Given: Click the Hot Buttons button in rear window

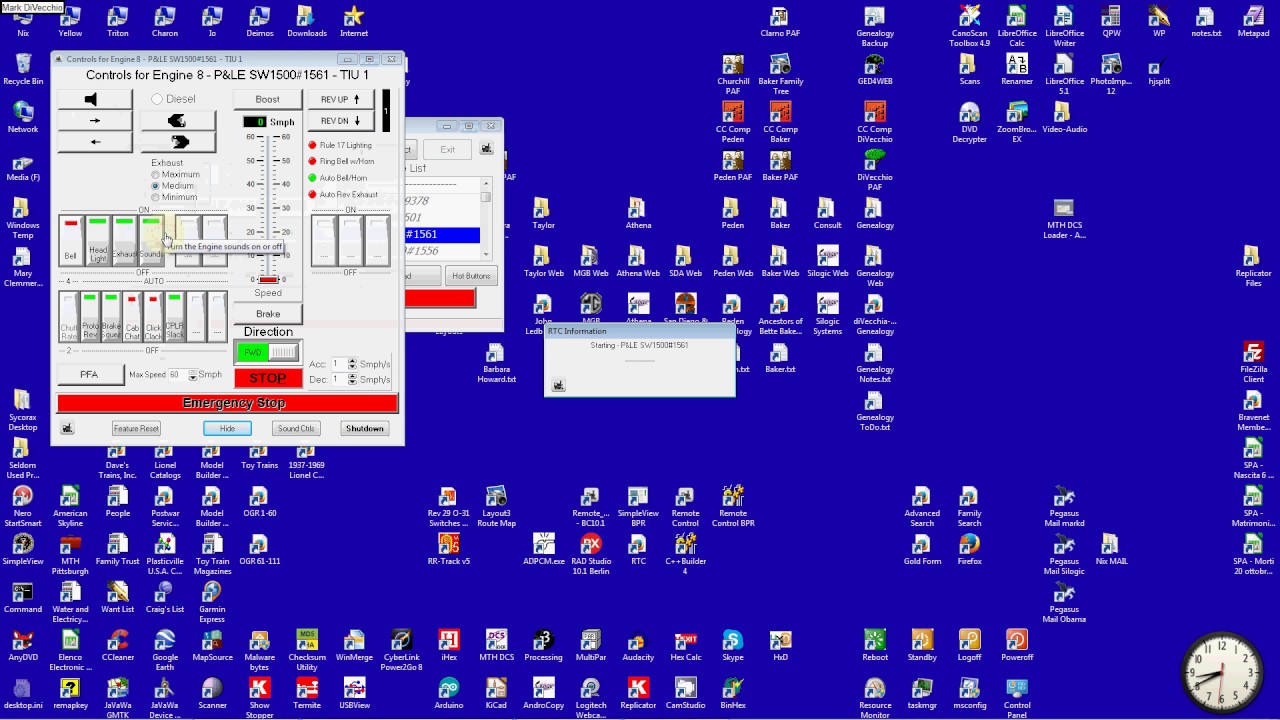Looking at the screenshot, I should (471, 276).
